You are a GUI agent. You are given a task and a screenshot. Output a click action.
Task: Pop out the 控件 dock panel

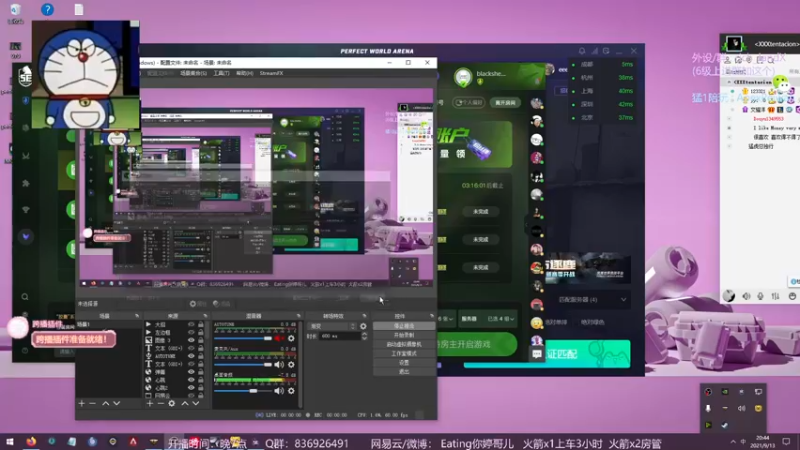tap(432, 316)
